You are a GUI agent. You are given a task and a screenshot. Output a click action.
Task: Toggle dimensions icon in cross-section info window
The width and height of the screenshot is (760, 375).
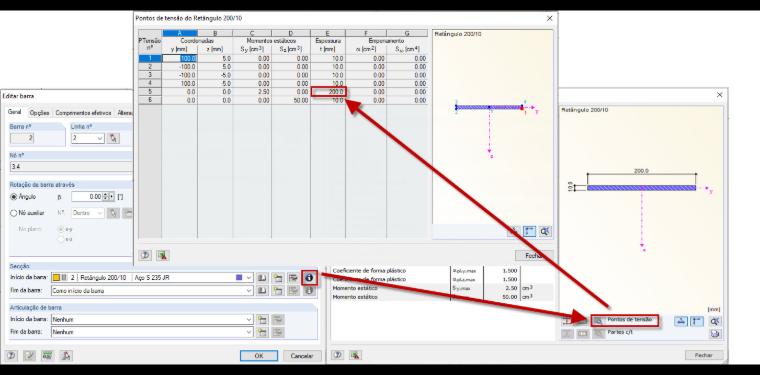pyautogui.click(x=697, y=321)
